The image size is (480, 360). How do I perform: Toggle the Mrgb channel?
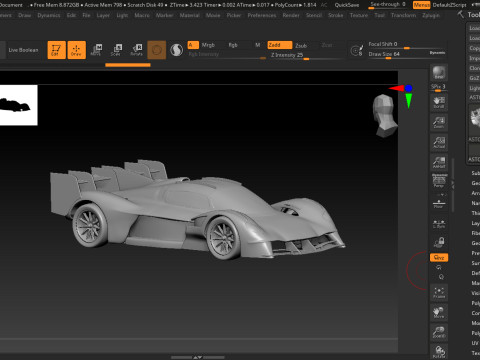pyautogui.click(x=208, y=45)
